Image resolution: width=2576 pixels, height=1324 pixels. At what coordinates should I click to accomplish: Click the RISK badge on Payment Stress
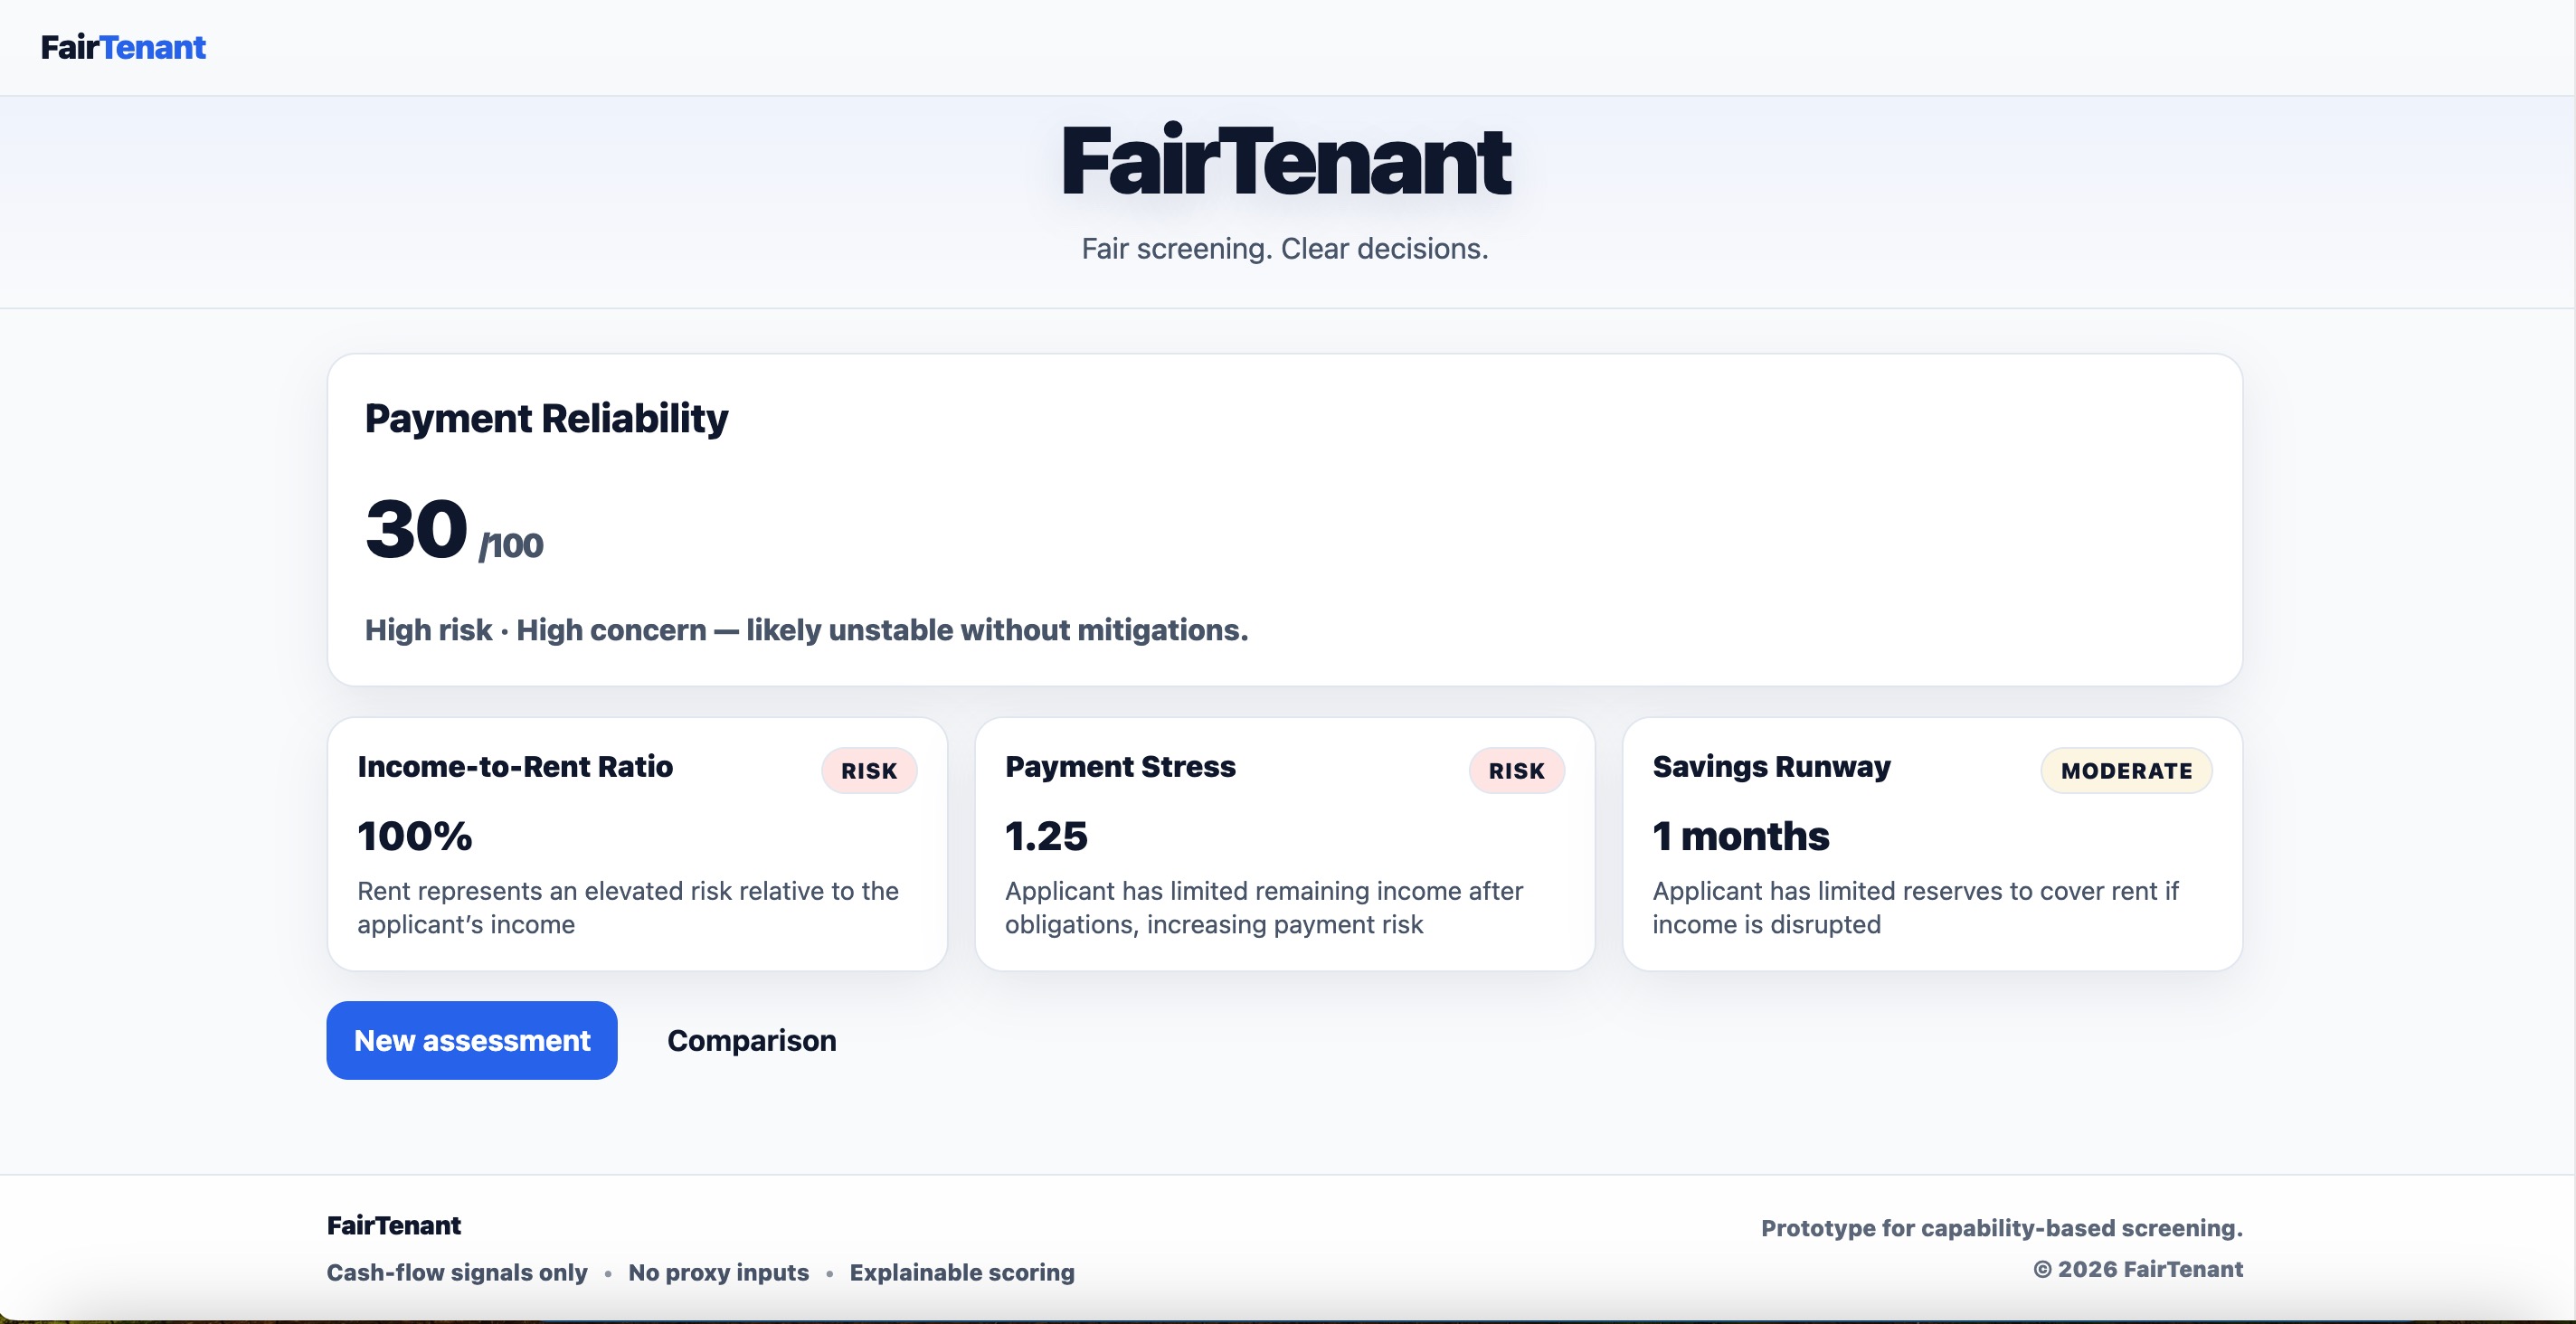(1515, 771)
